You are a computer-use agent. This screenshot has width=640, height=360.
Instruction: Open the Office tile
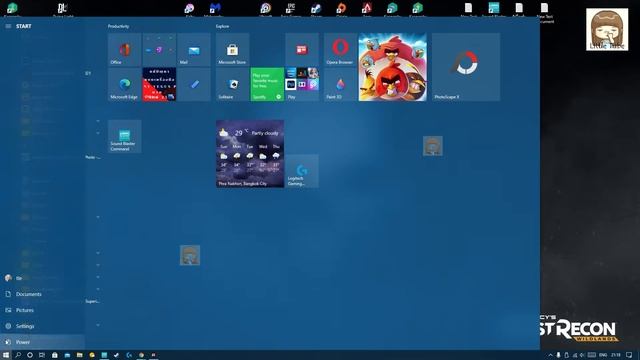(124, 50)
